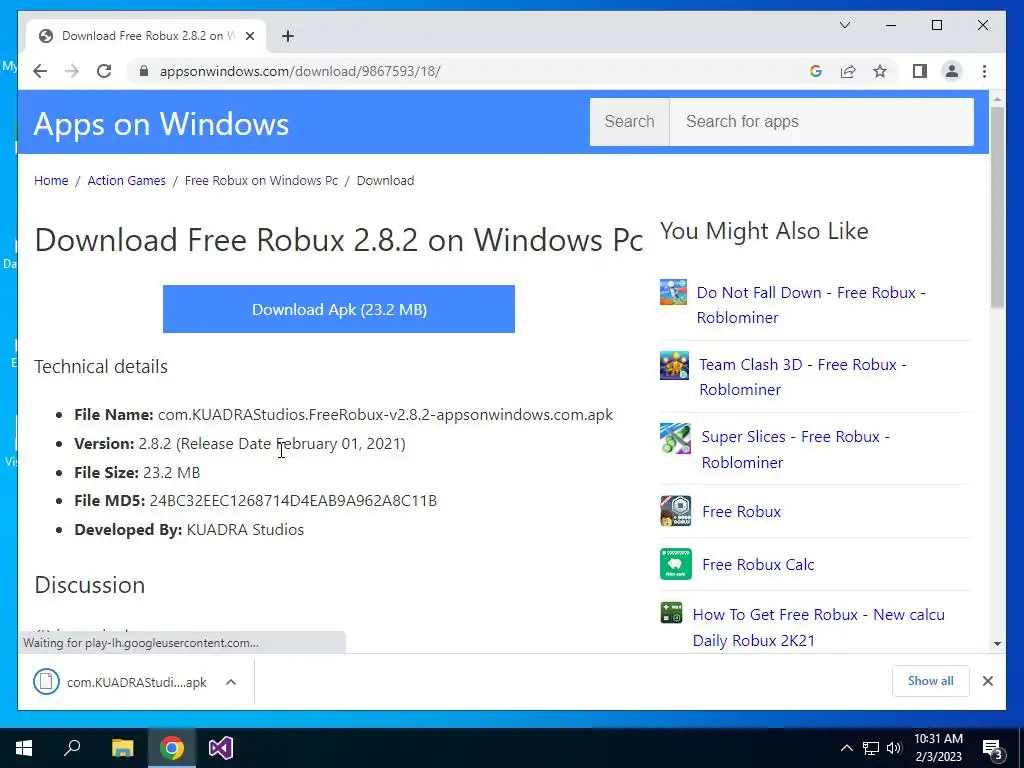Open the Windows Start menu
The image size is (1024, 768).
click(x=24, y=748)
